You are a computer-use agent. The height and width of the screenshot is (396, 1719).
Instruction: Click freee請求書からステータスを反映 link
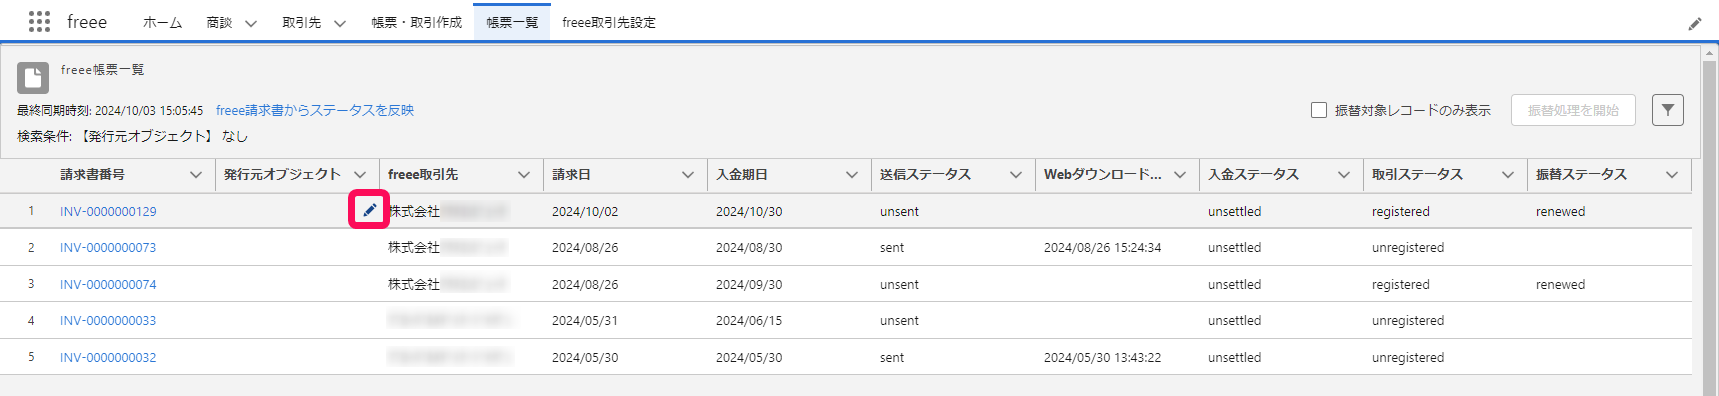(315, 110)
